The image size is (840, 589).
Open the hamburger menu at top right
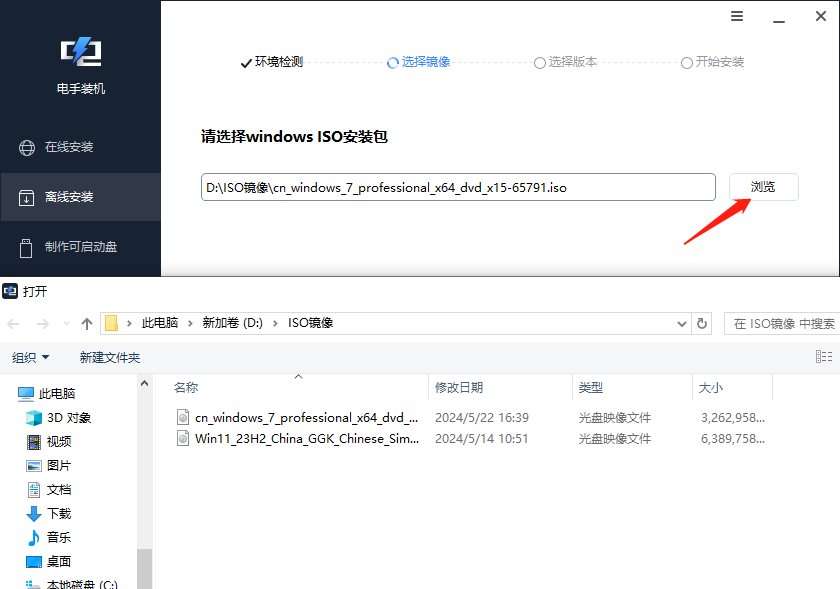(x=737, y=16)
